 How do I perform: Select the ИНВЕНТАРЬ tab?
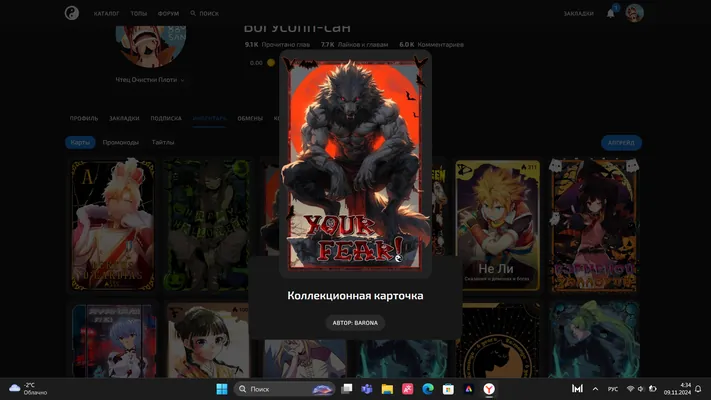209,118
